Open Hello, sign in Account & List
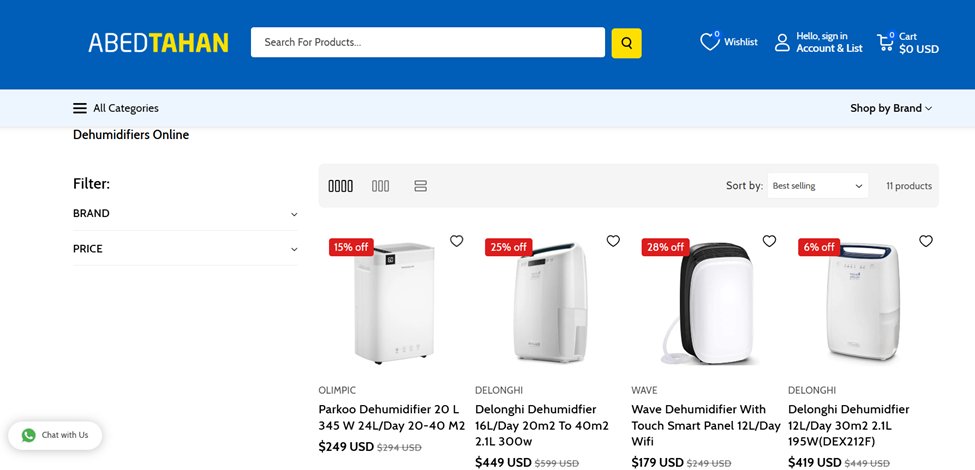The image size is (975, 470). click(x=829, y=42)
